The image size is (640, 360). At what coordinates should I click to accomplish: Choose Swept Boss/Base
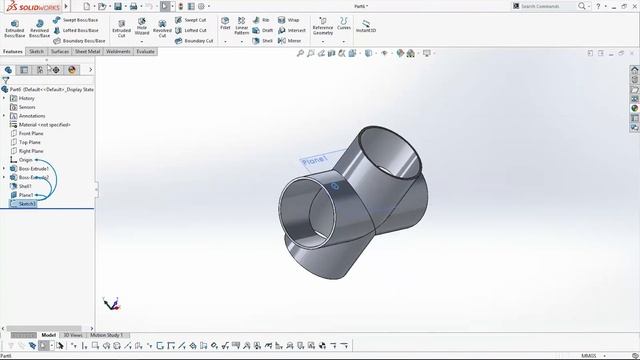[x=76, y=20]
